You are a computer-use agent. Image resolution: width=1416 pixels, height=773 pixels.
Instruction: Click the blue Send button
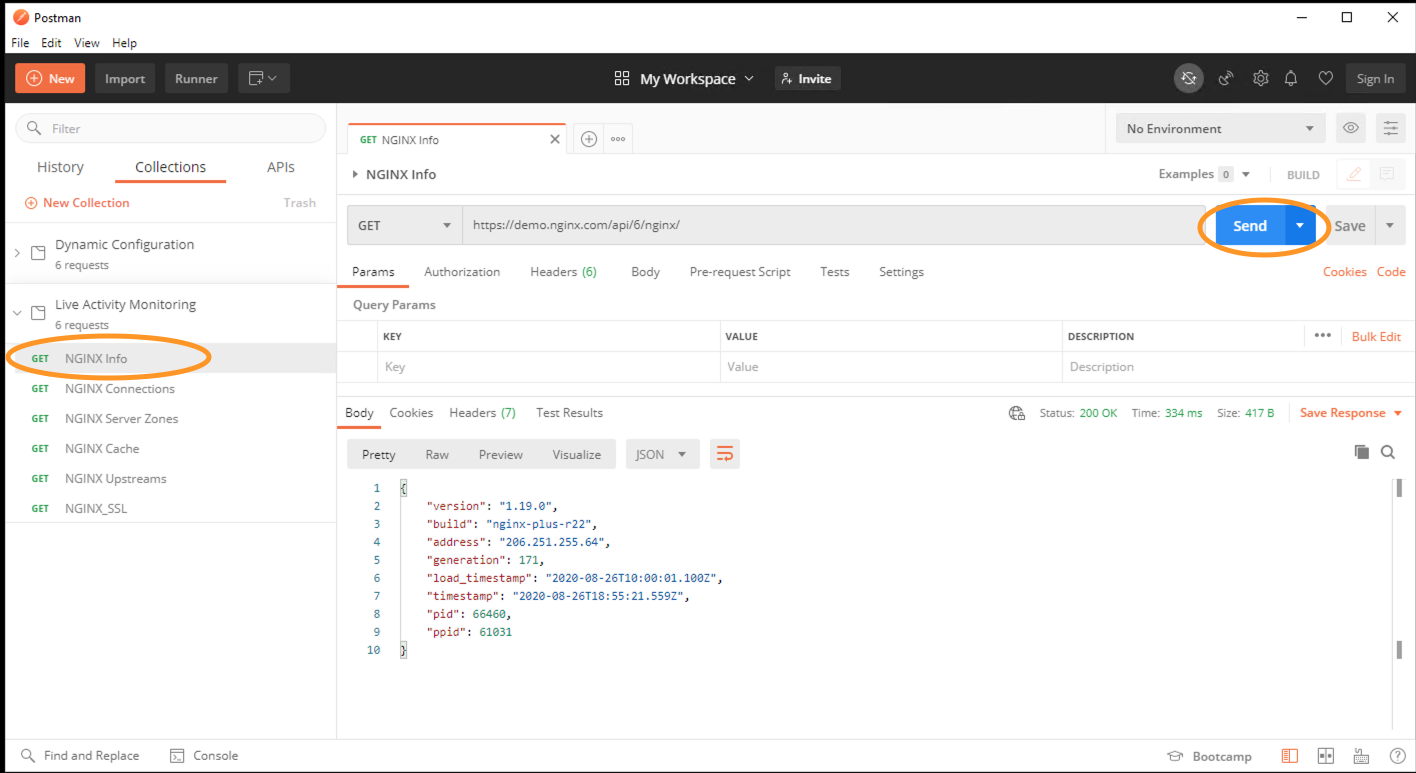(x=1250, y=225)
